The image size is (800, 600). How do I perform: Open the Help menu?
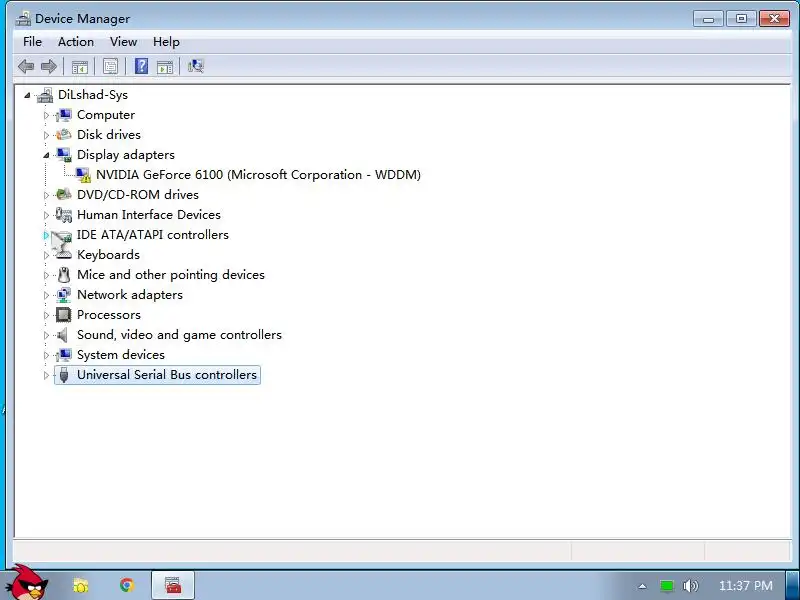point(166,42)
